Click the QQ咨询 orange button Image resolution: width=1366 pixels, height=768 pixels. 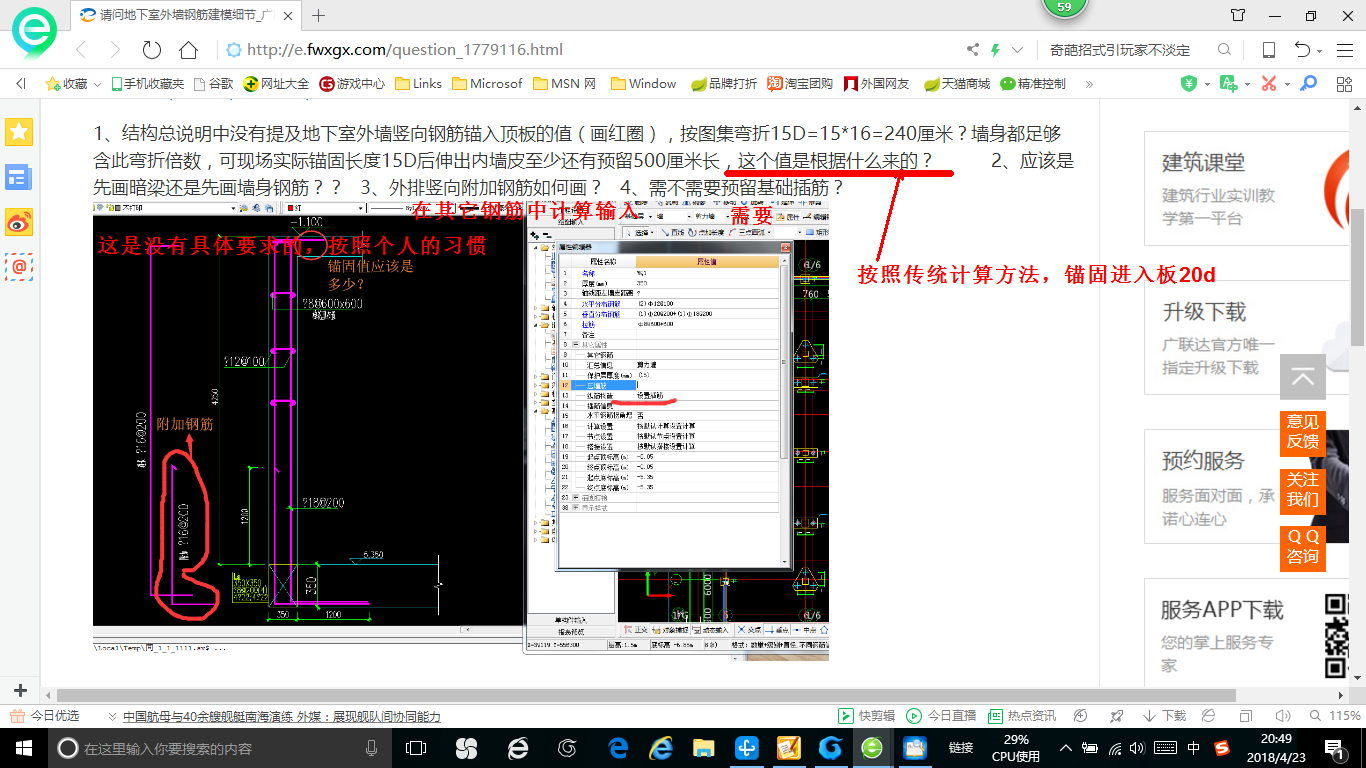coord(1302,547)
